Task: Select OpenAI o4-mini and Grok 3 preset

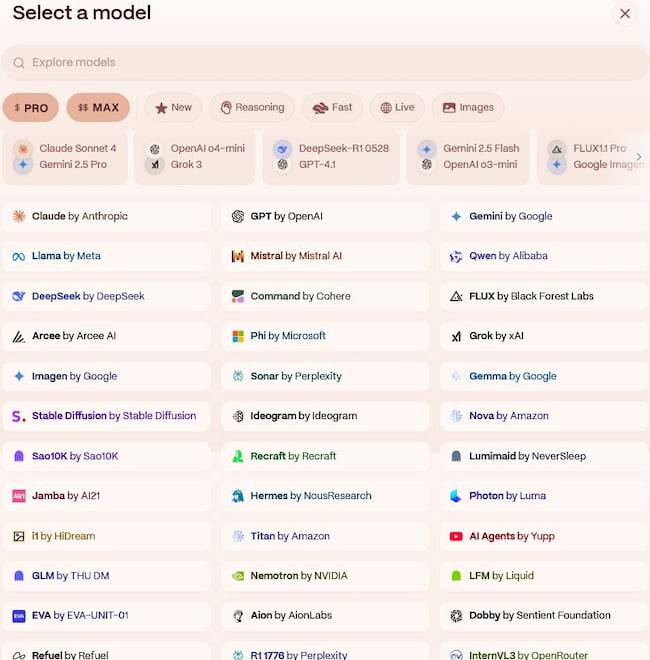Action: [x=194, y=157]
